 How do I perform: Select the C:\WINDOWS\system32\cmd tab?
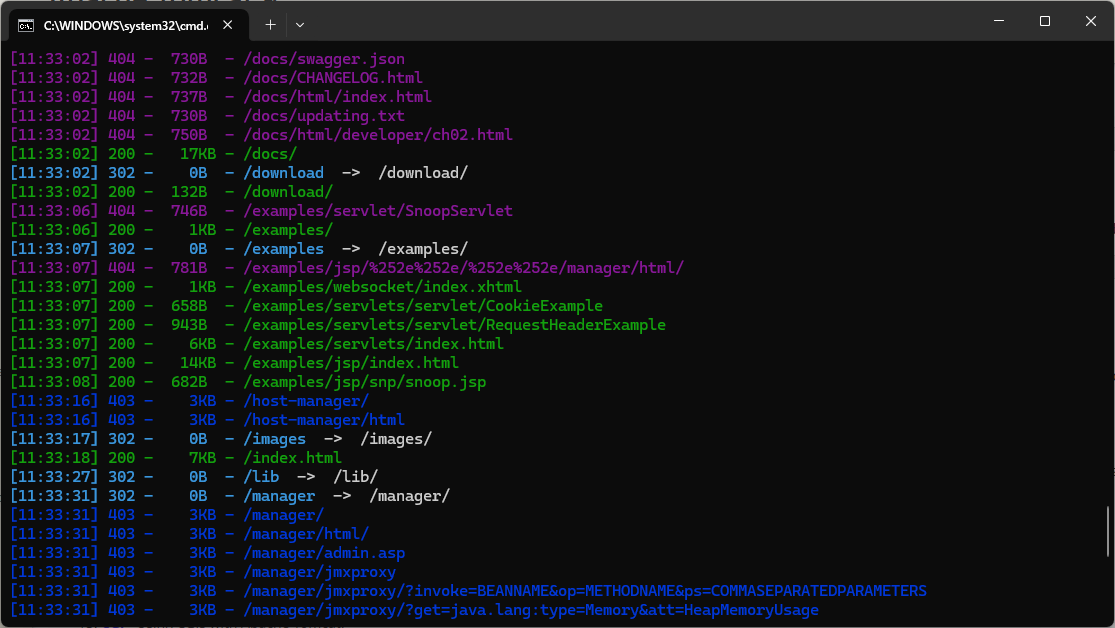pos(120,24)
